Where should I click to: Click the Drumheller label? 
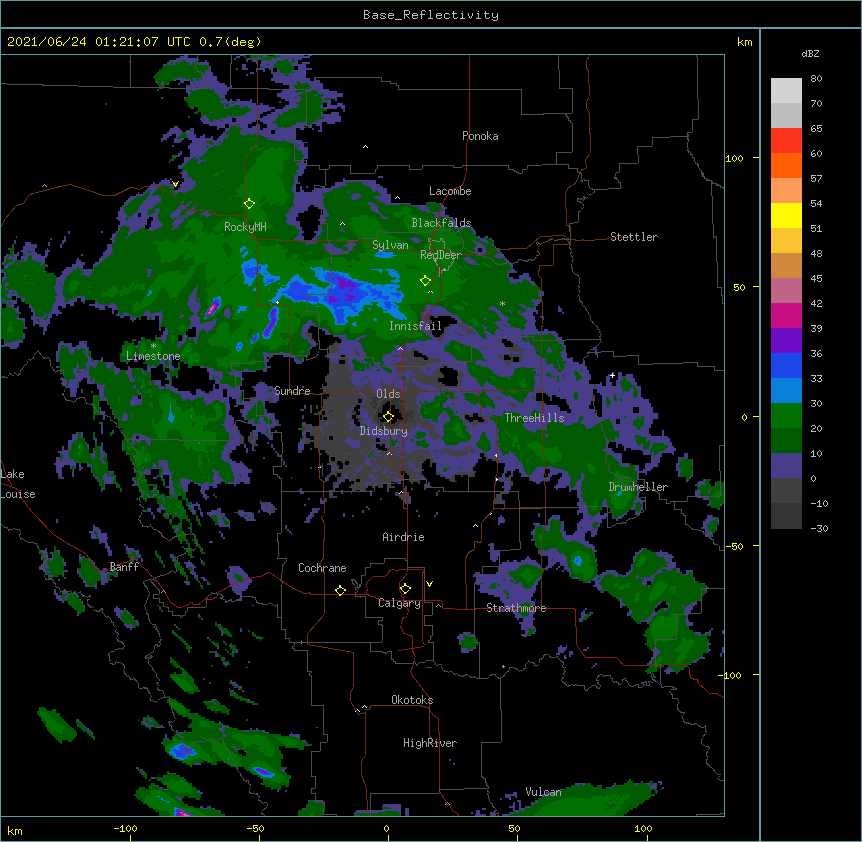638,487
